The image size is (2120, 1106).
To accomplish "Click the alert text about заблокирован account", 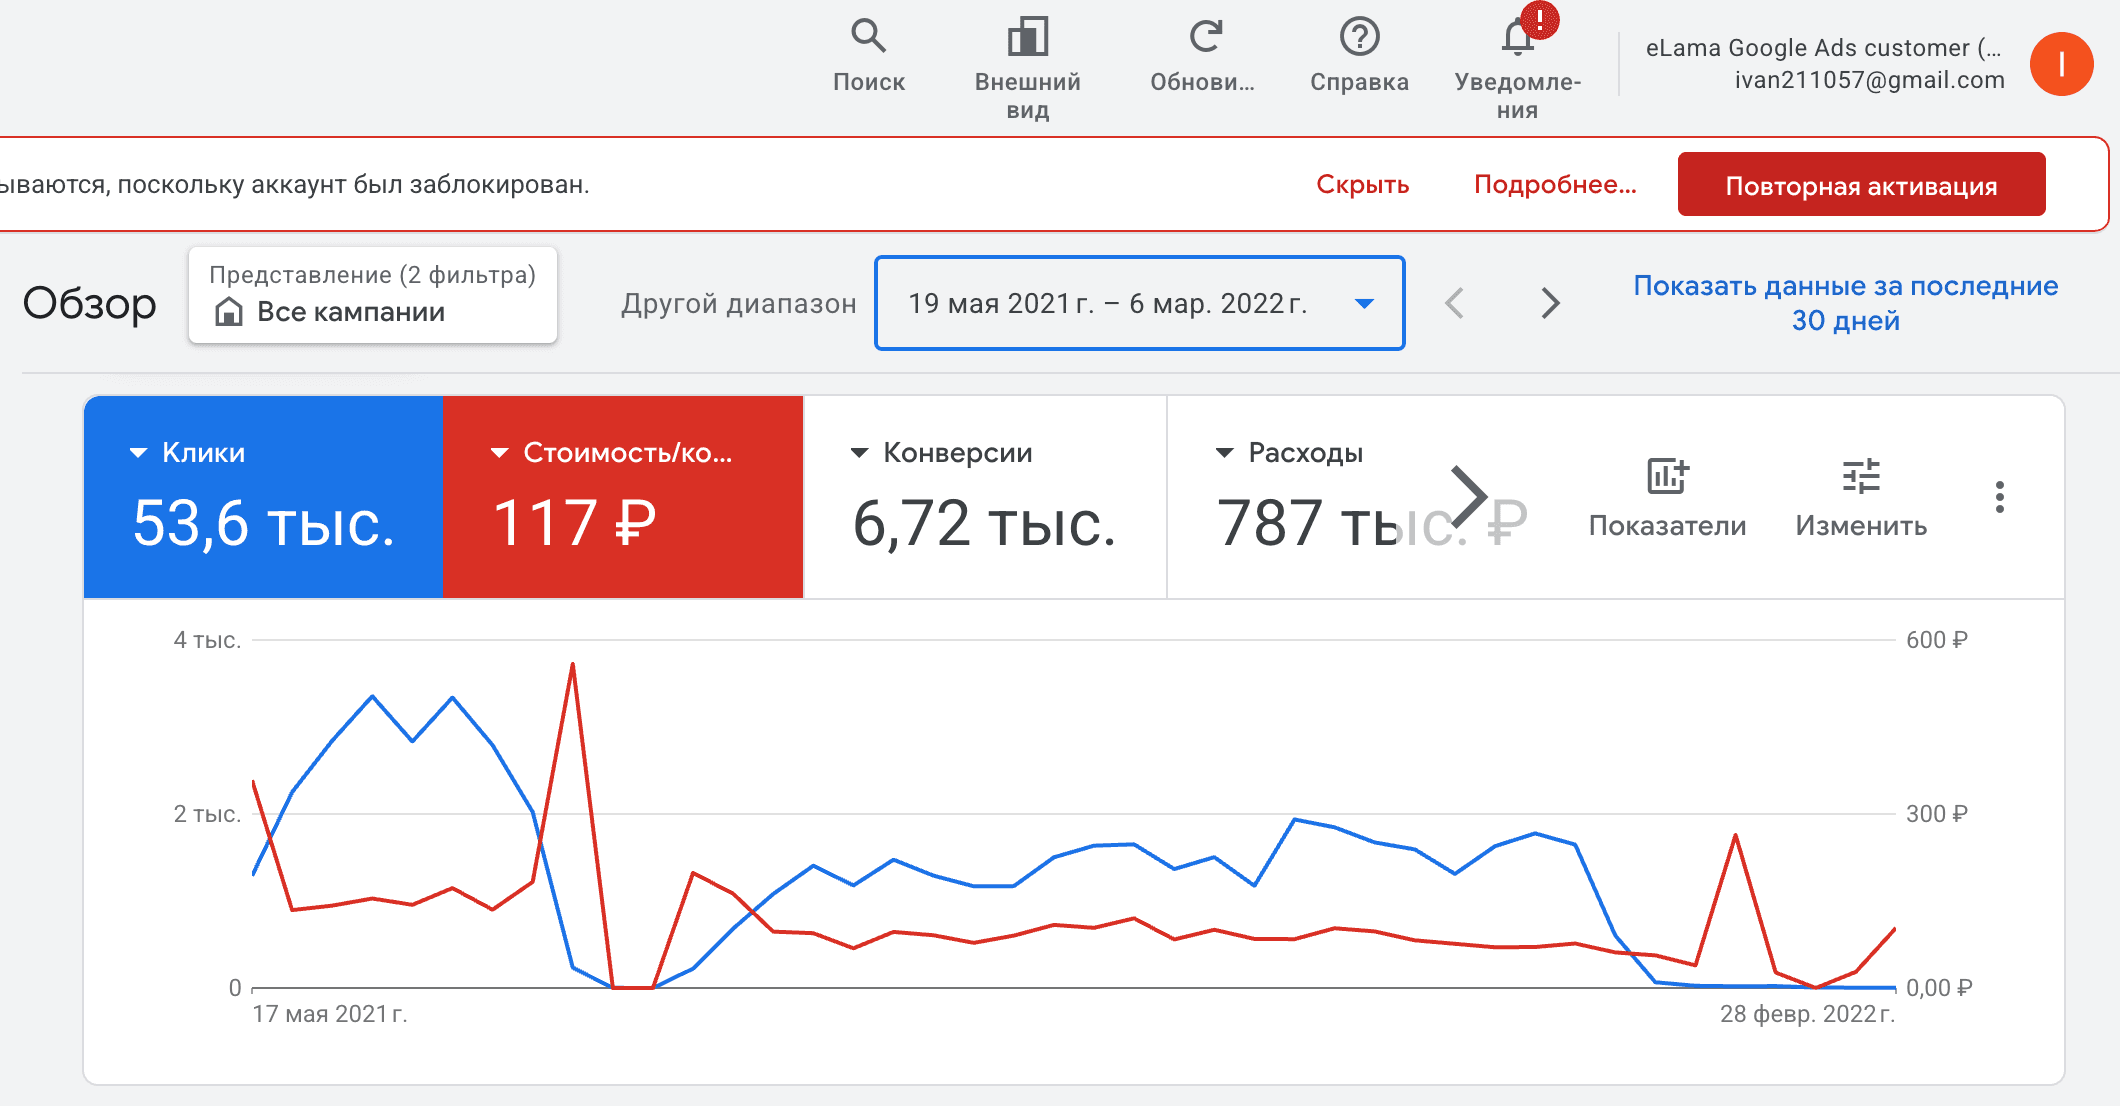I will pyautogui.click(x=295, y=184).
